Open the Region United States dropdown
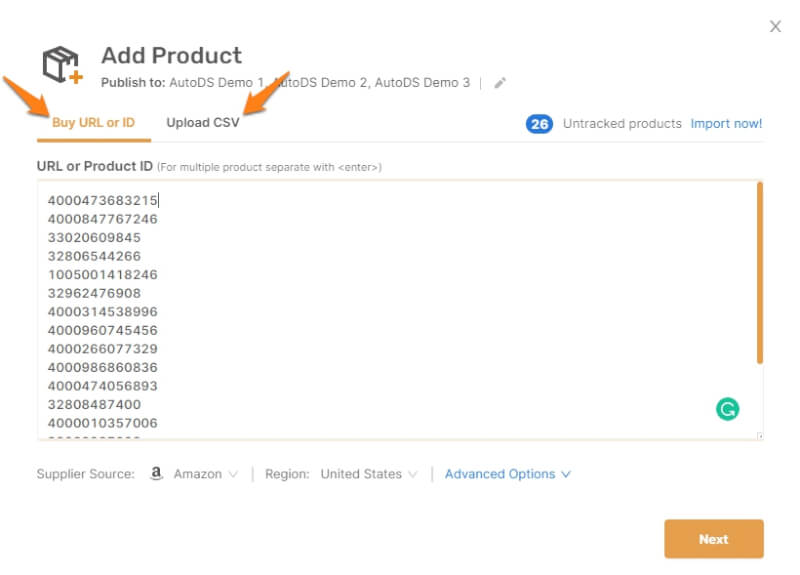800x575 pixels. point(368,474)
